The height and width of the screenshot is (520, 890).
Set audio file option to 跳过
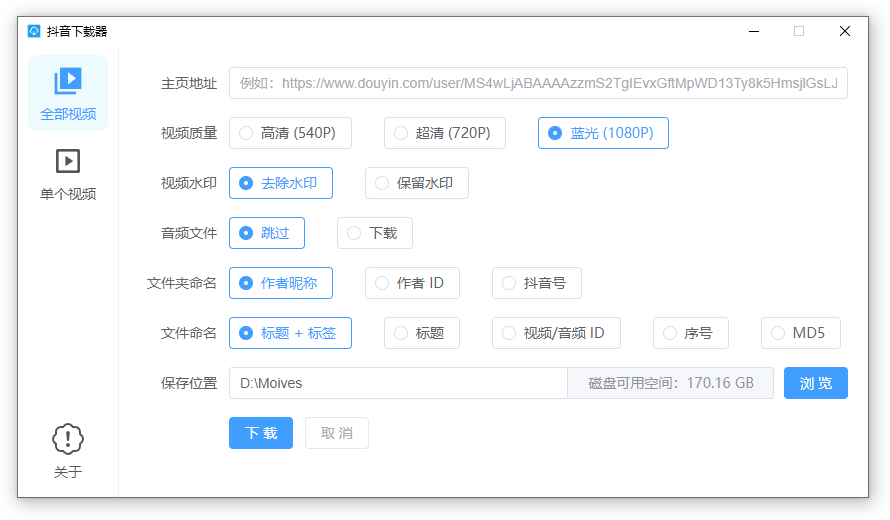tap(267, 233)
